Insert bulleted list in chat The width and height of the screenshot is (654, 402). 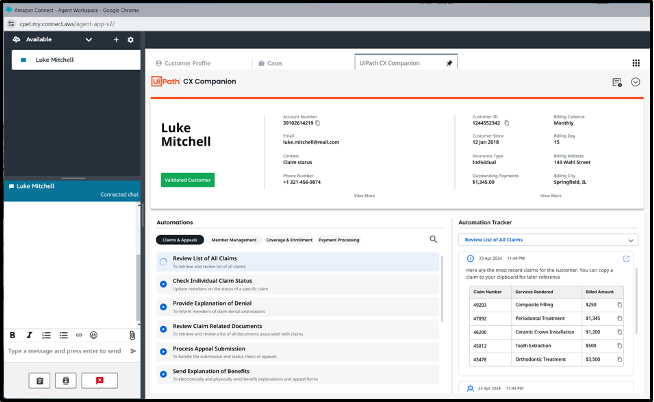coord(63,335)
